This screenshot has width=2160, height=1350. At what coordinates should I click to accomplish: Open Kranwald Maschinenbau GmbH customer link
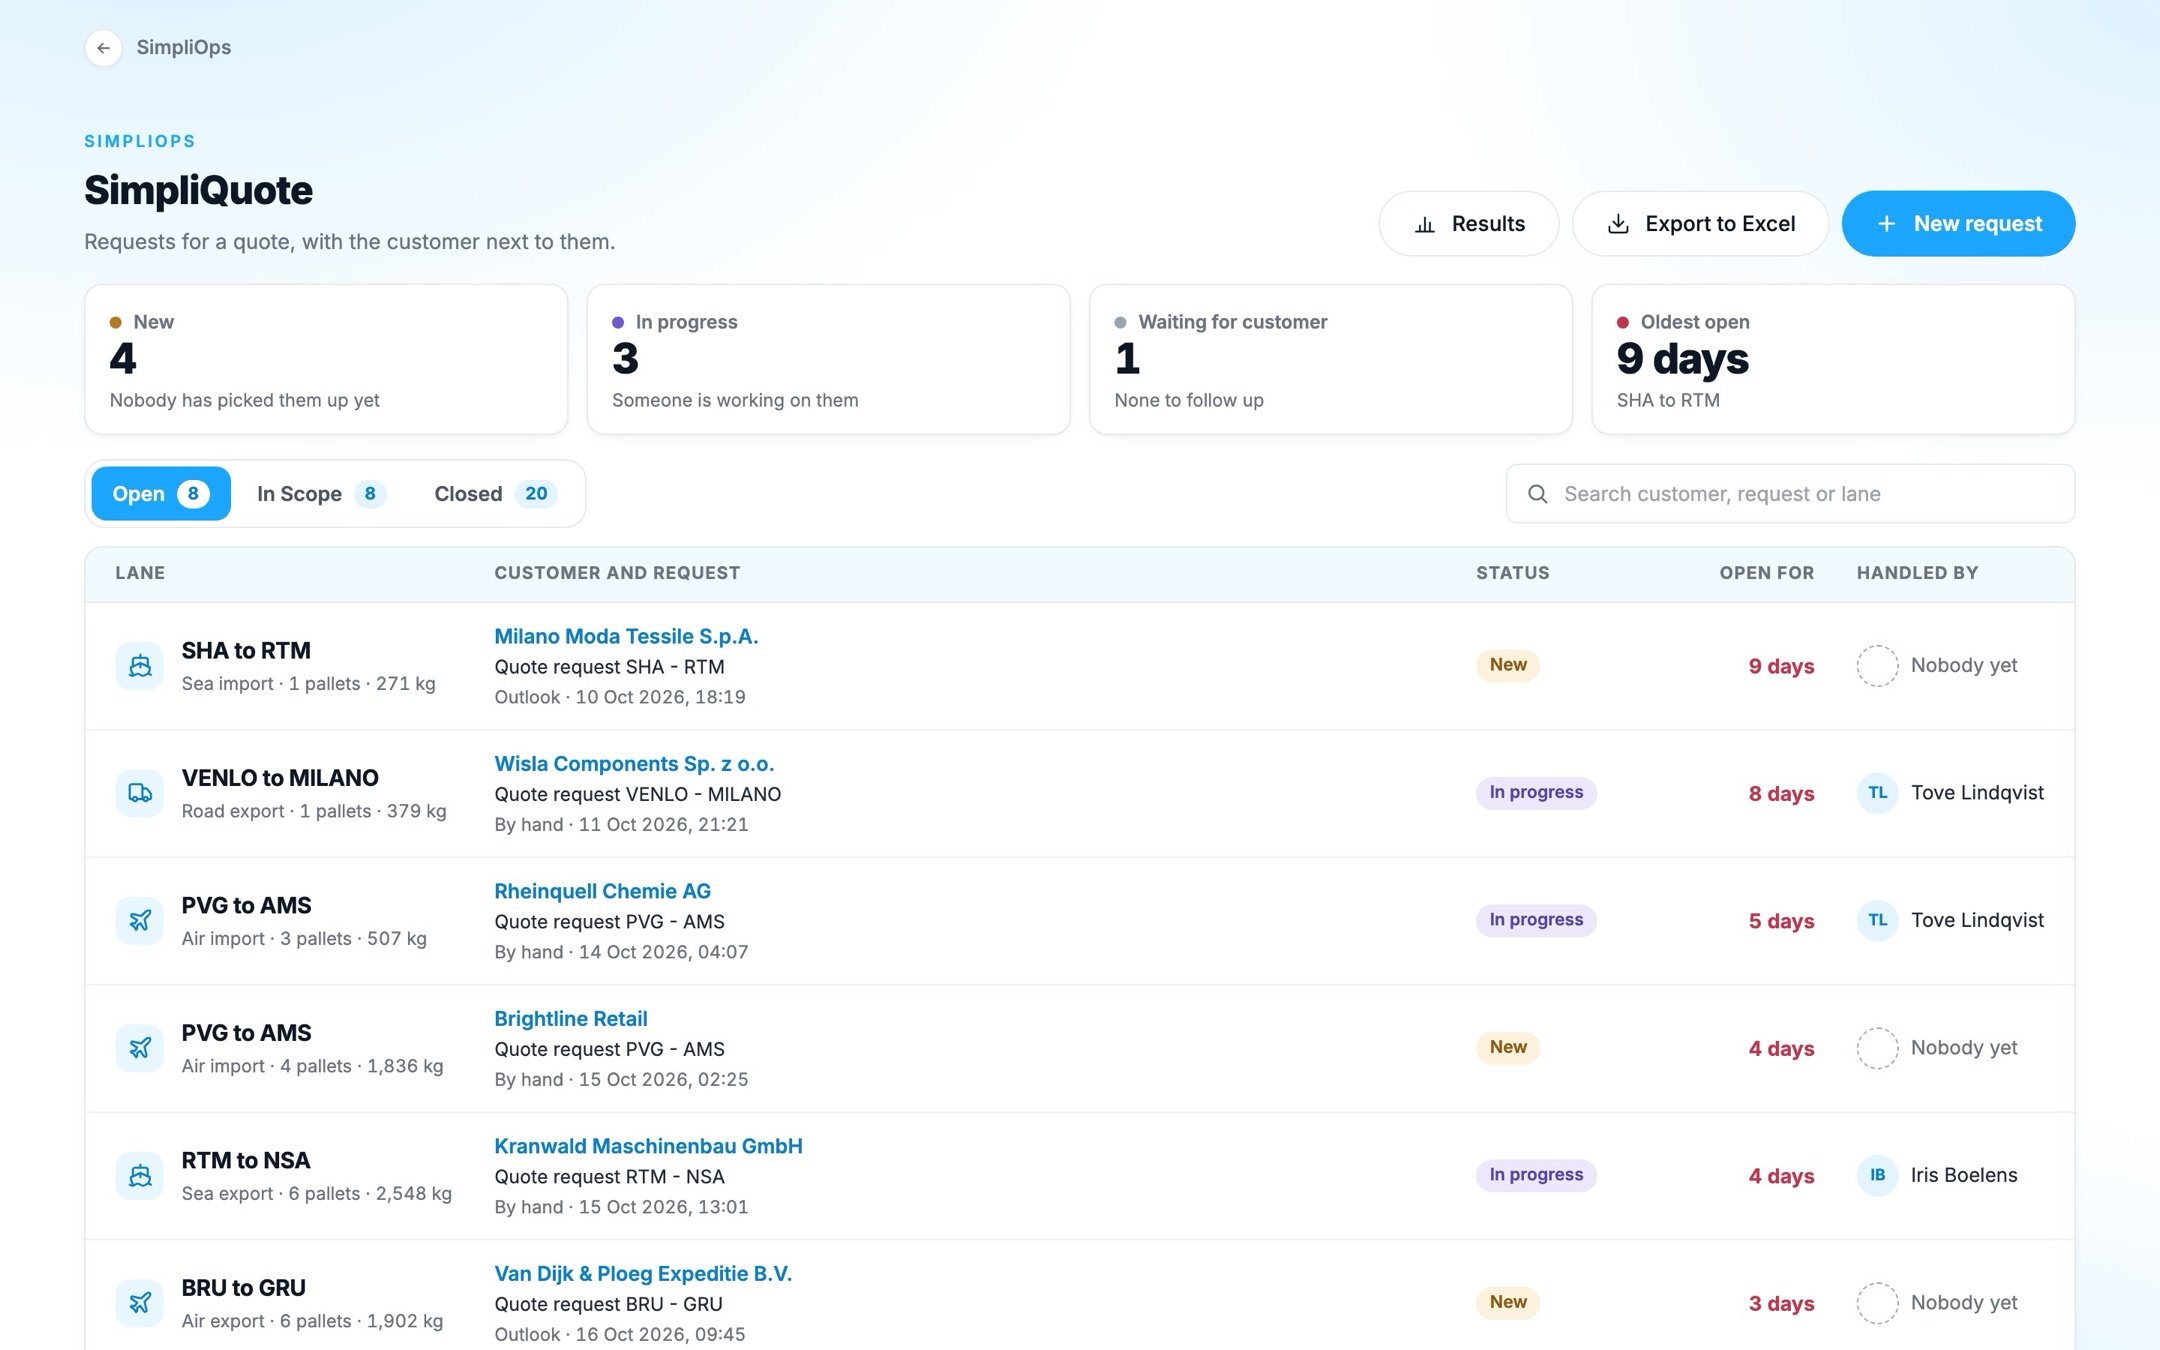(x=648, y=1146)
